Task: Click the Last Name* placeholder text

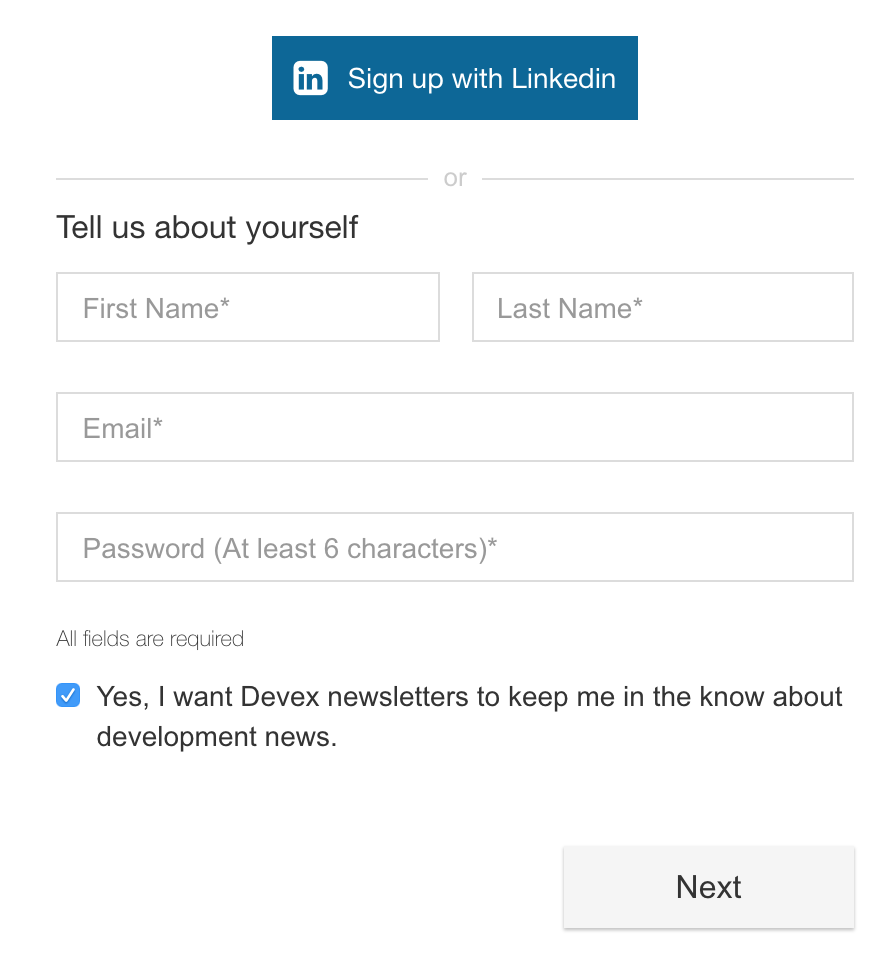Action: pyautogui.click(x=569, y=308)
